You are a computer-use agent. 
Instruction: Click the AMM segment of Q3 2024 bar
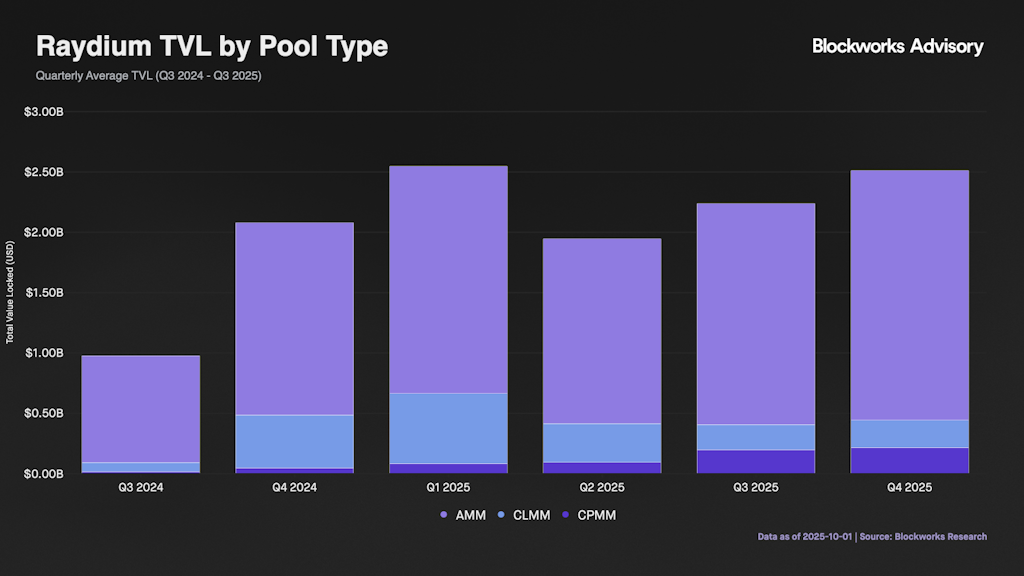[x=140, y=409]
